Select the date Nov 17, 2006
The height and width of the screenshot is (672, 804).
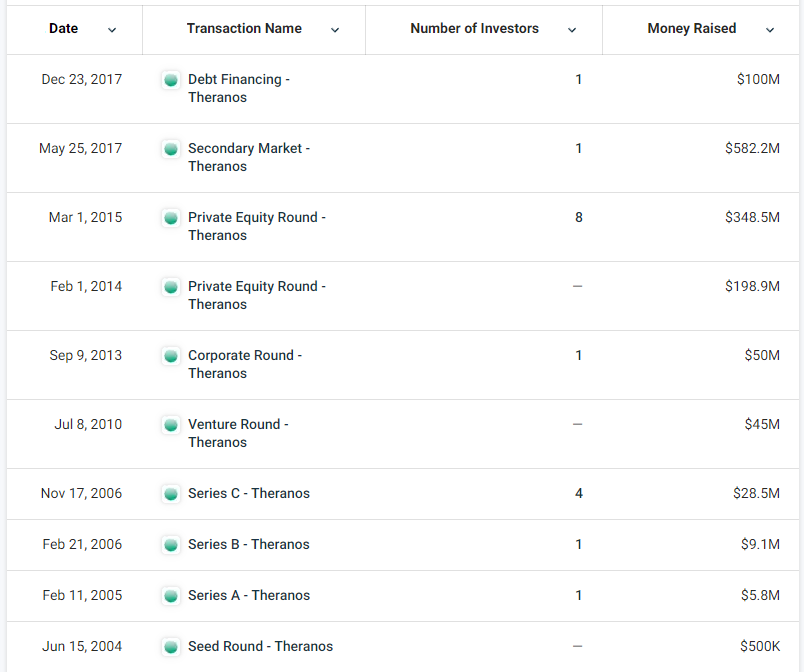point(82,493)
